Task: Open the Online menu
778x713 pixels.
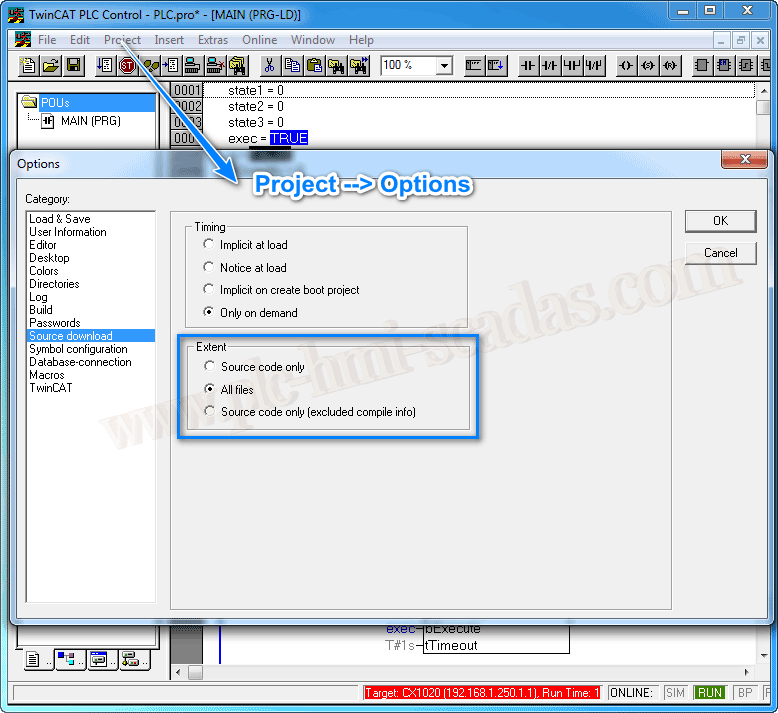Action: (x=260, y=40)
